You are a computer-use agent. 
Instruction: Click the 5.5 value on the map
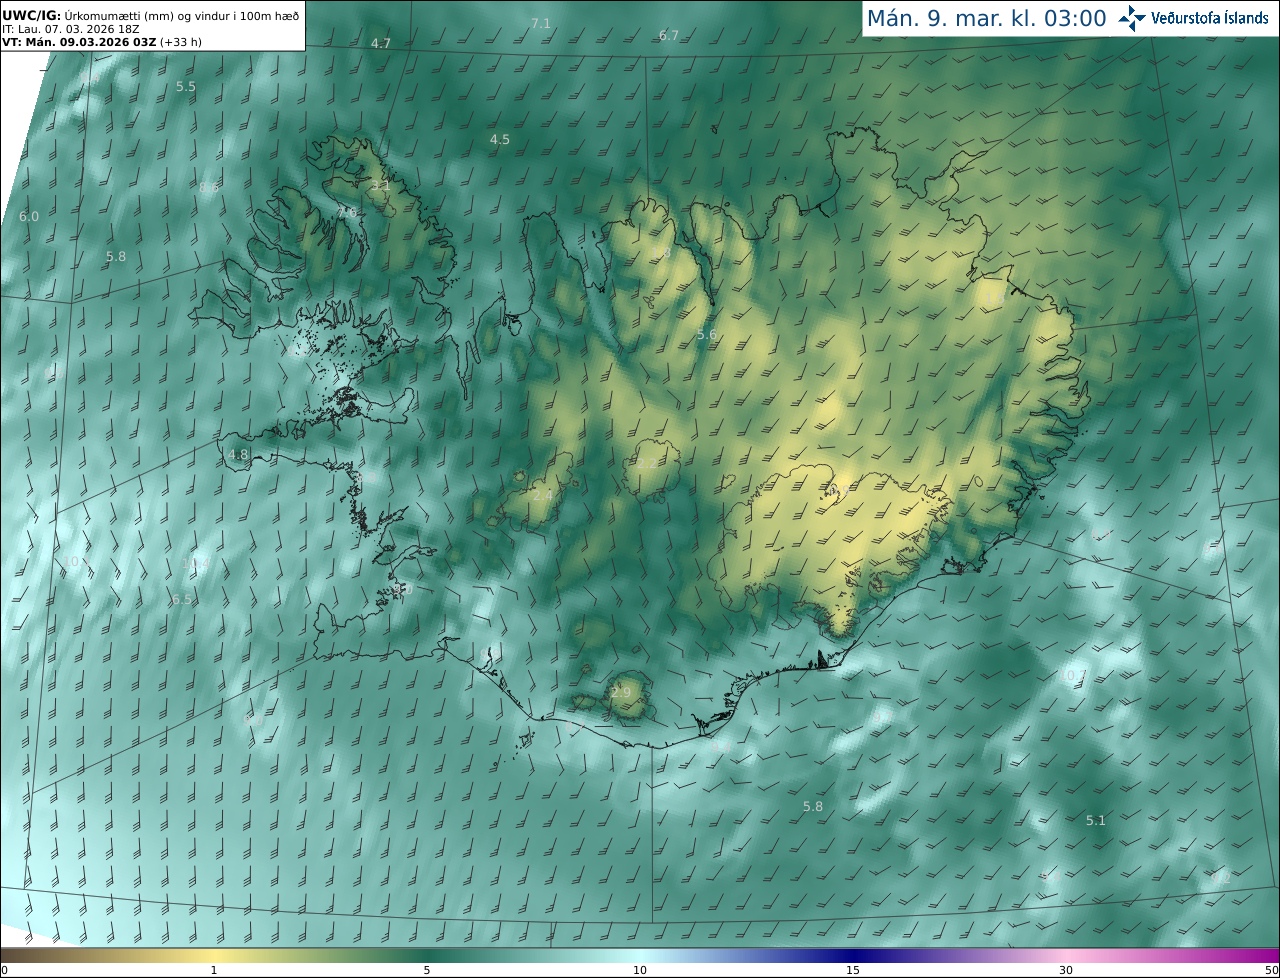click(x=186, y=87)
